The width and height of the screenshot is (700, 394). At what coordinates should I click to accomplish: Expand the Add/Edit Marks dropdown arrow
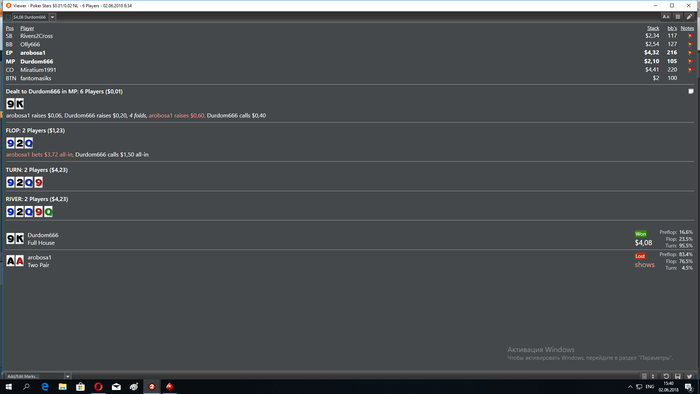tap(67, 376)
